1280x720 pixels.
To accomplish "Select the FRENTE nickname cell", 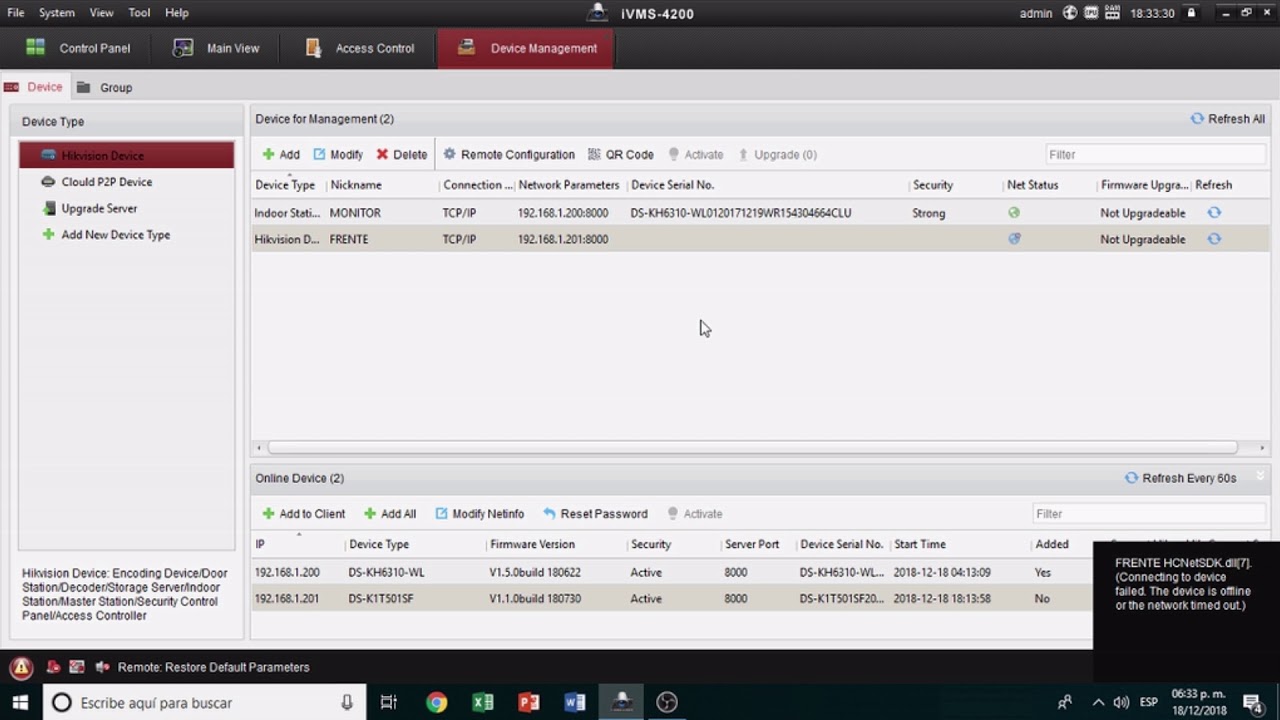I will point(349,239).
